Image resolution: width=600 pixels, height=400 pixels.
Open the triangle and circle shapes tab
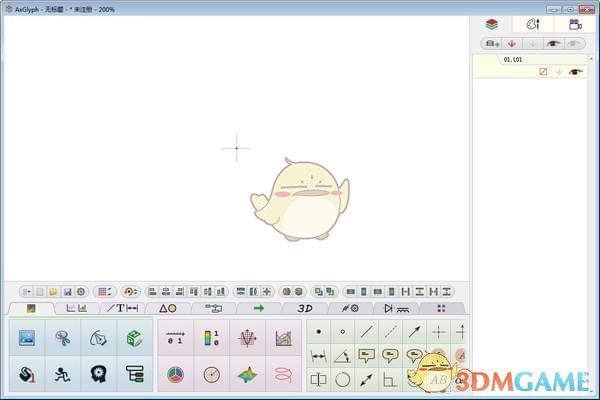click(x=168, y=308)
